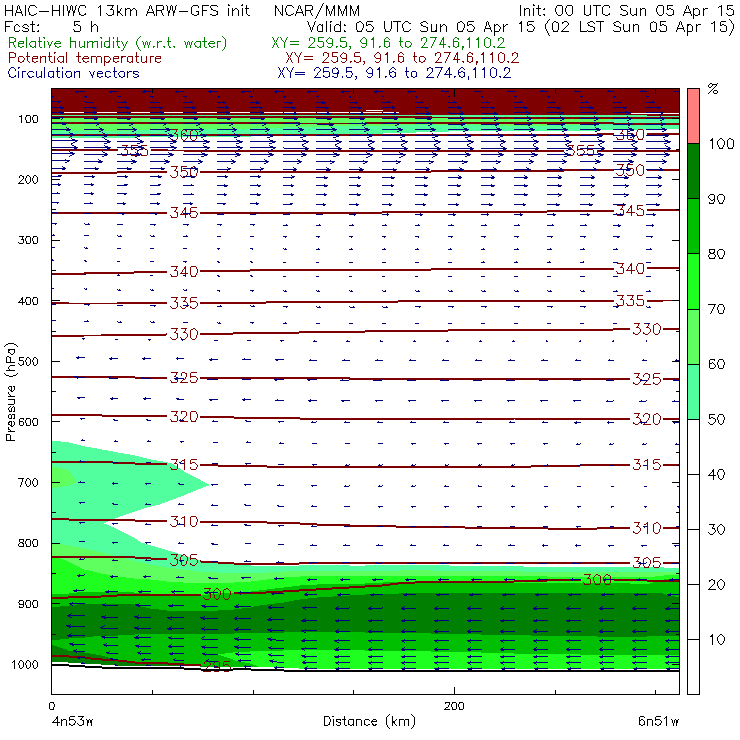Pick the aqua 50–60% colorbar segment

693,392
